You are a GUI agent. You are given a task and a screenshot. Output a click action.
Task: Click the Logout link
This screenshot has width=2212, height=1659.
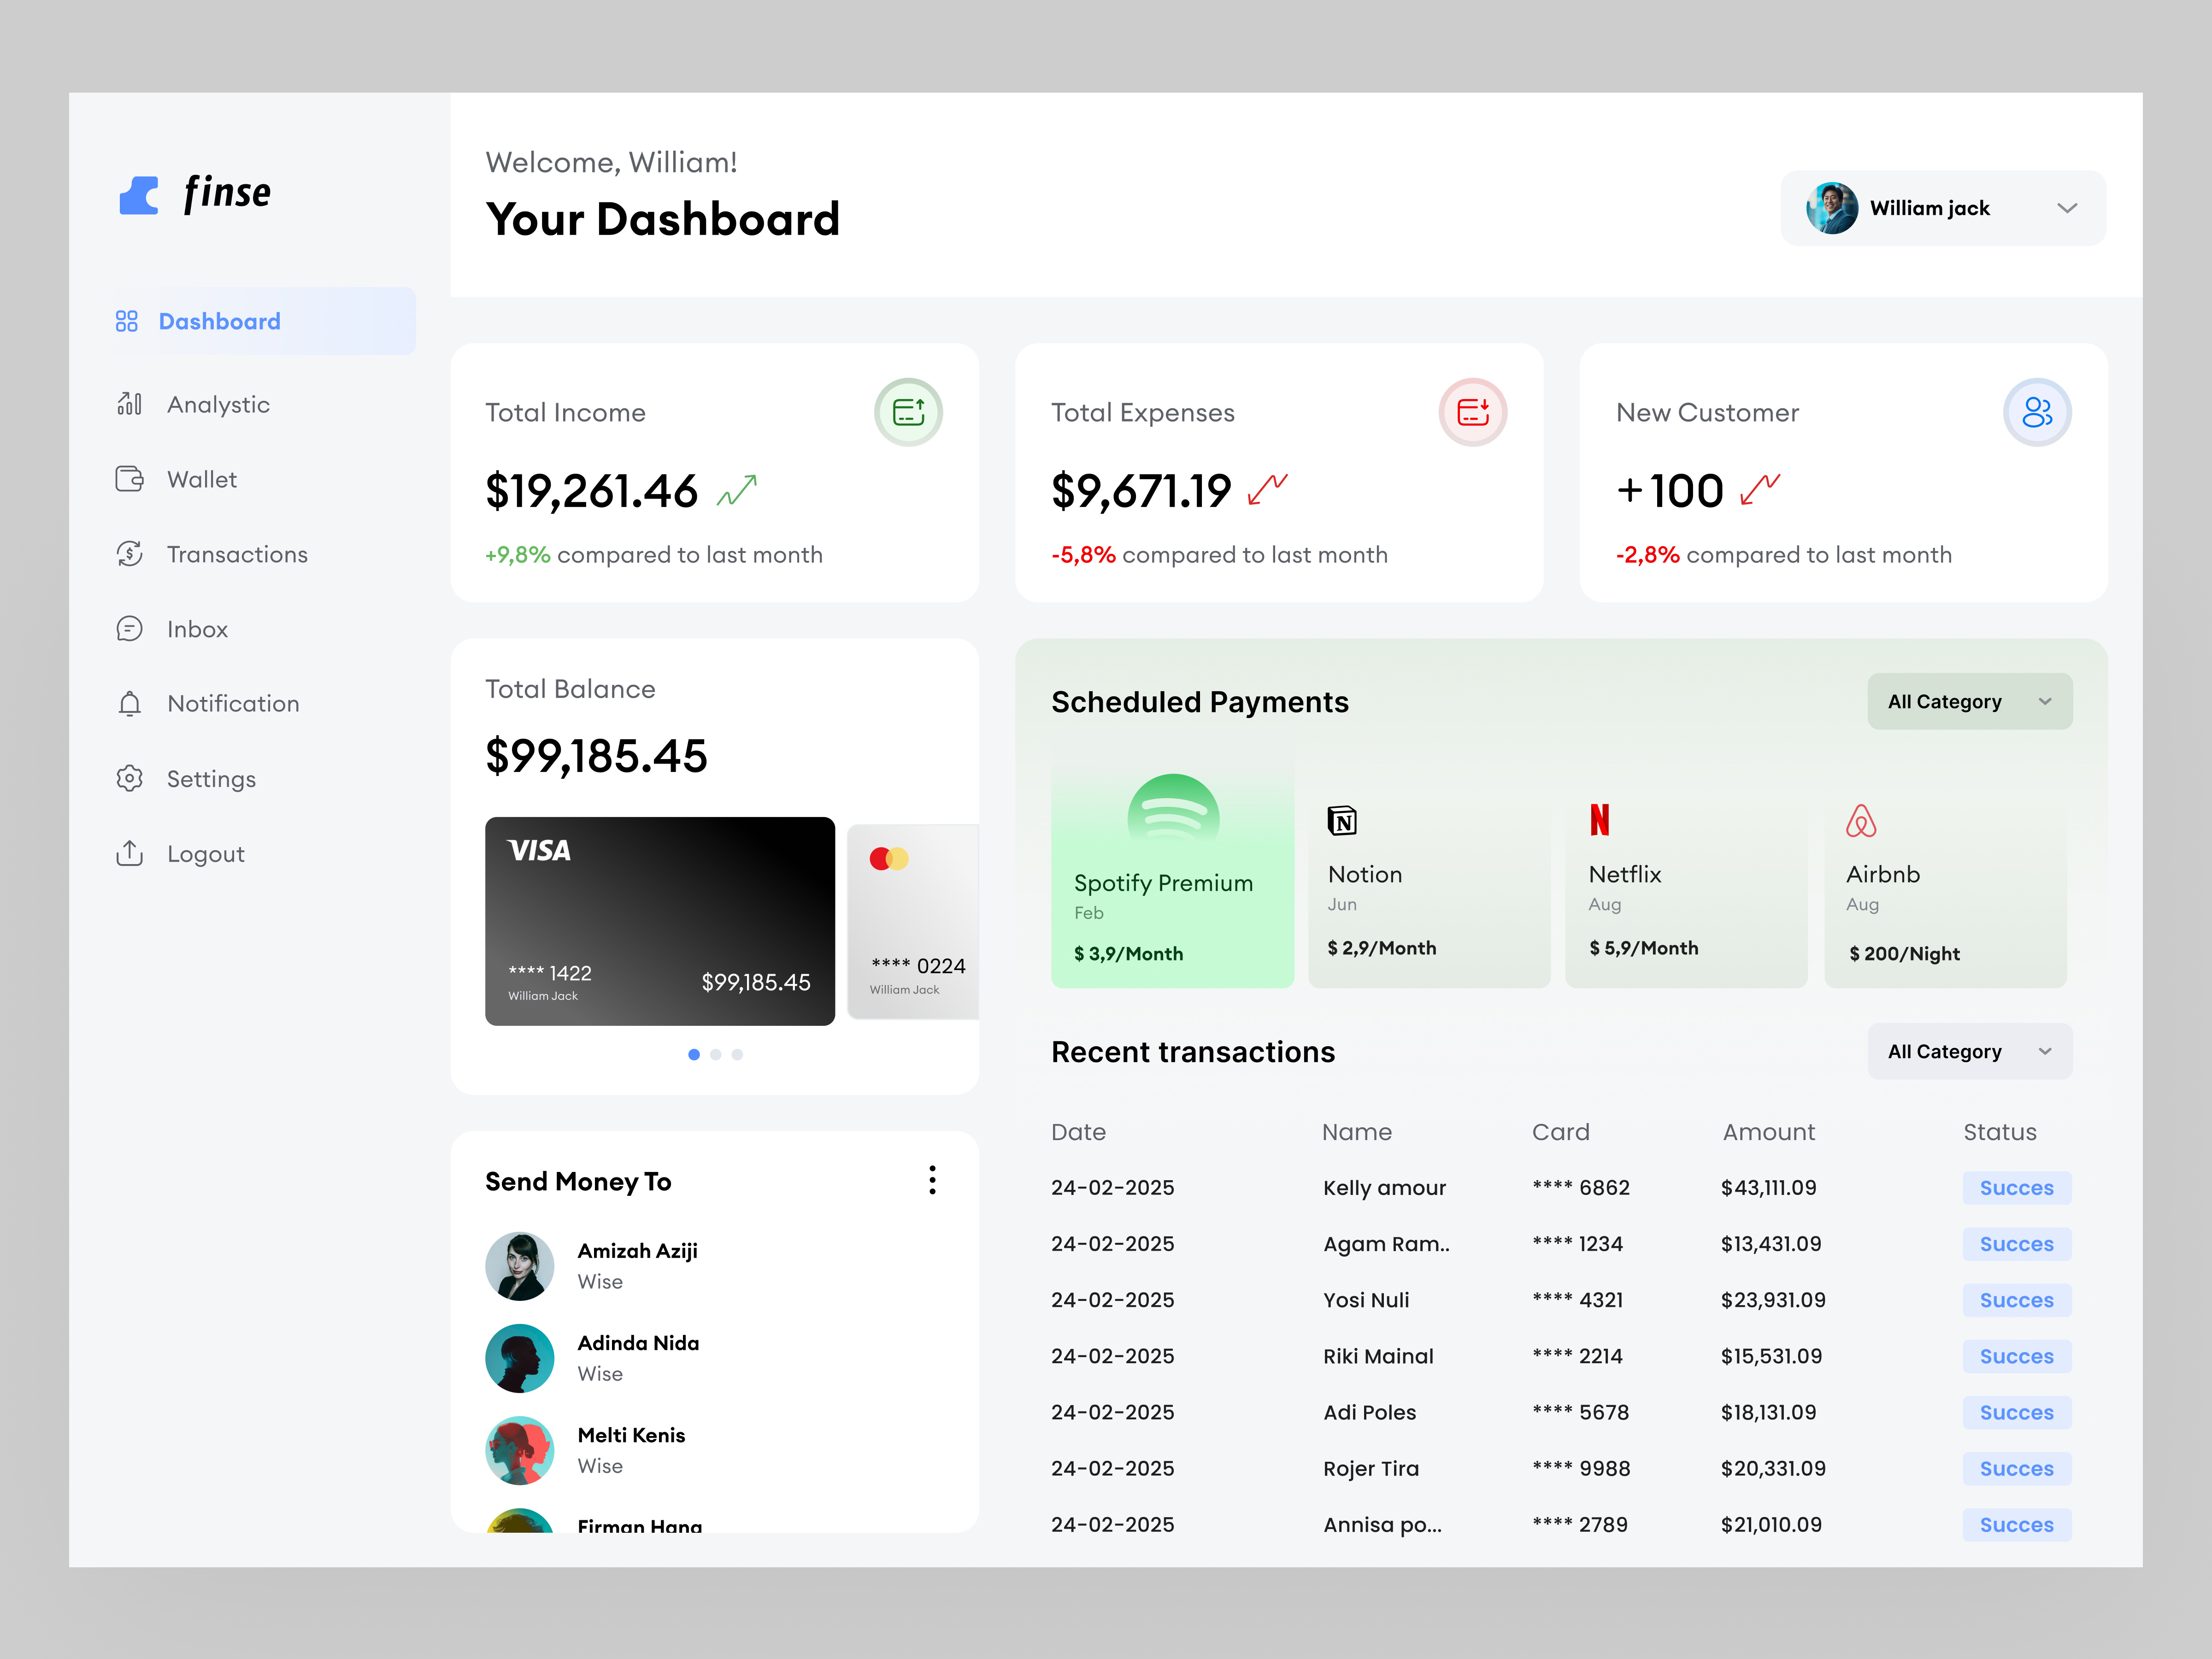pos(206,853)
